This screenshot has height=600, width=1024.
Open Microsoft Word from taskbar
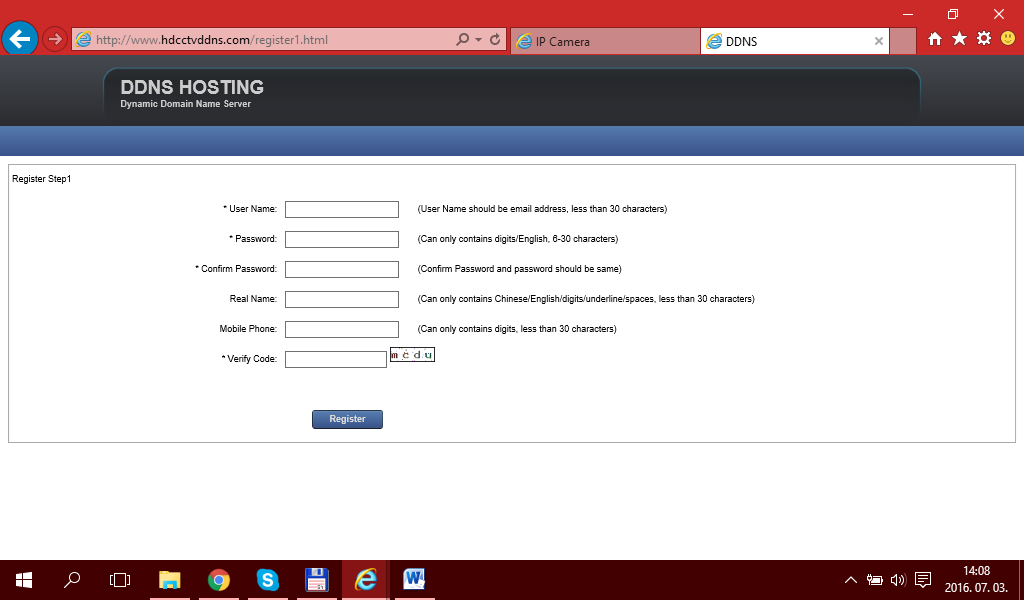(x=414, y=579)
